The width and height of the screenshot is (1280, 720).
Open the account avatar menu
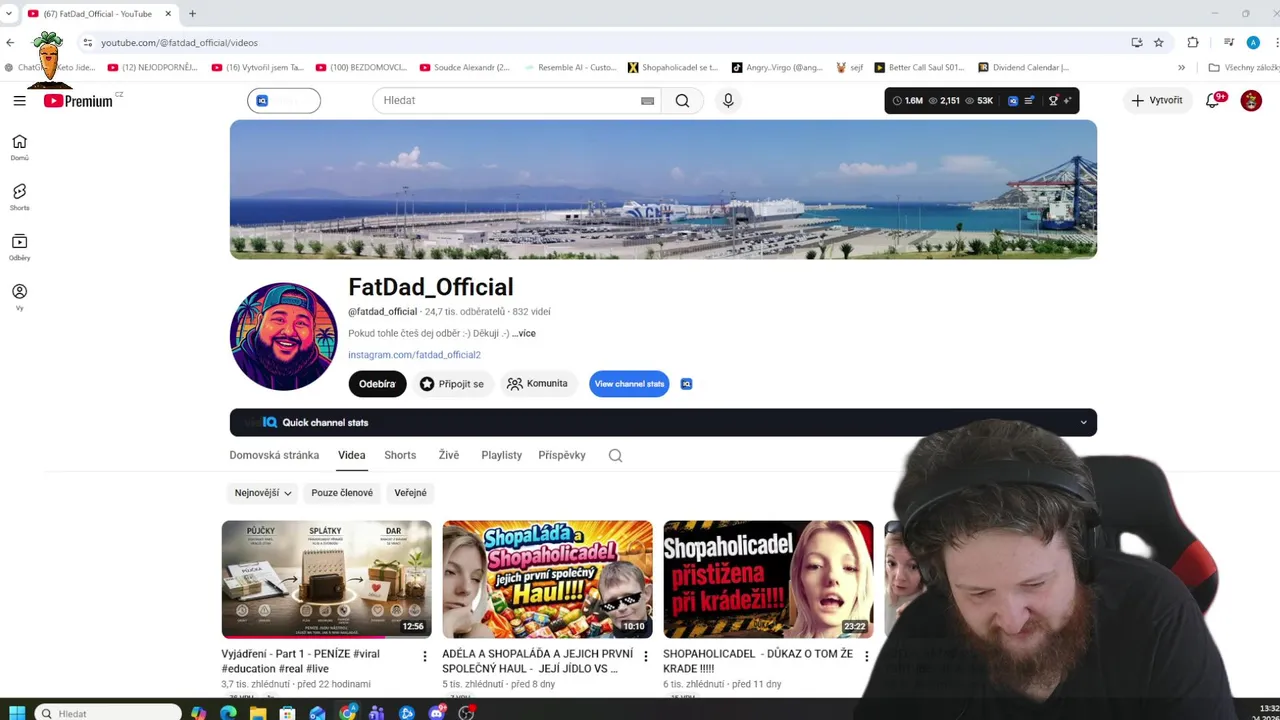[x=1251, y=100]
